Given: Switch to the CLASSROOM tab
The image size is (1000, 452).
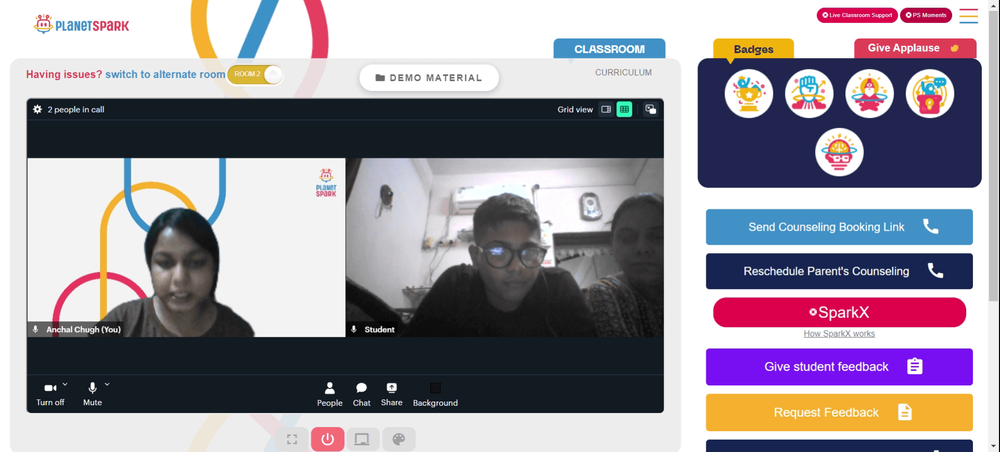Looking at the screenshot, I should point(609,49).
